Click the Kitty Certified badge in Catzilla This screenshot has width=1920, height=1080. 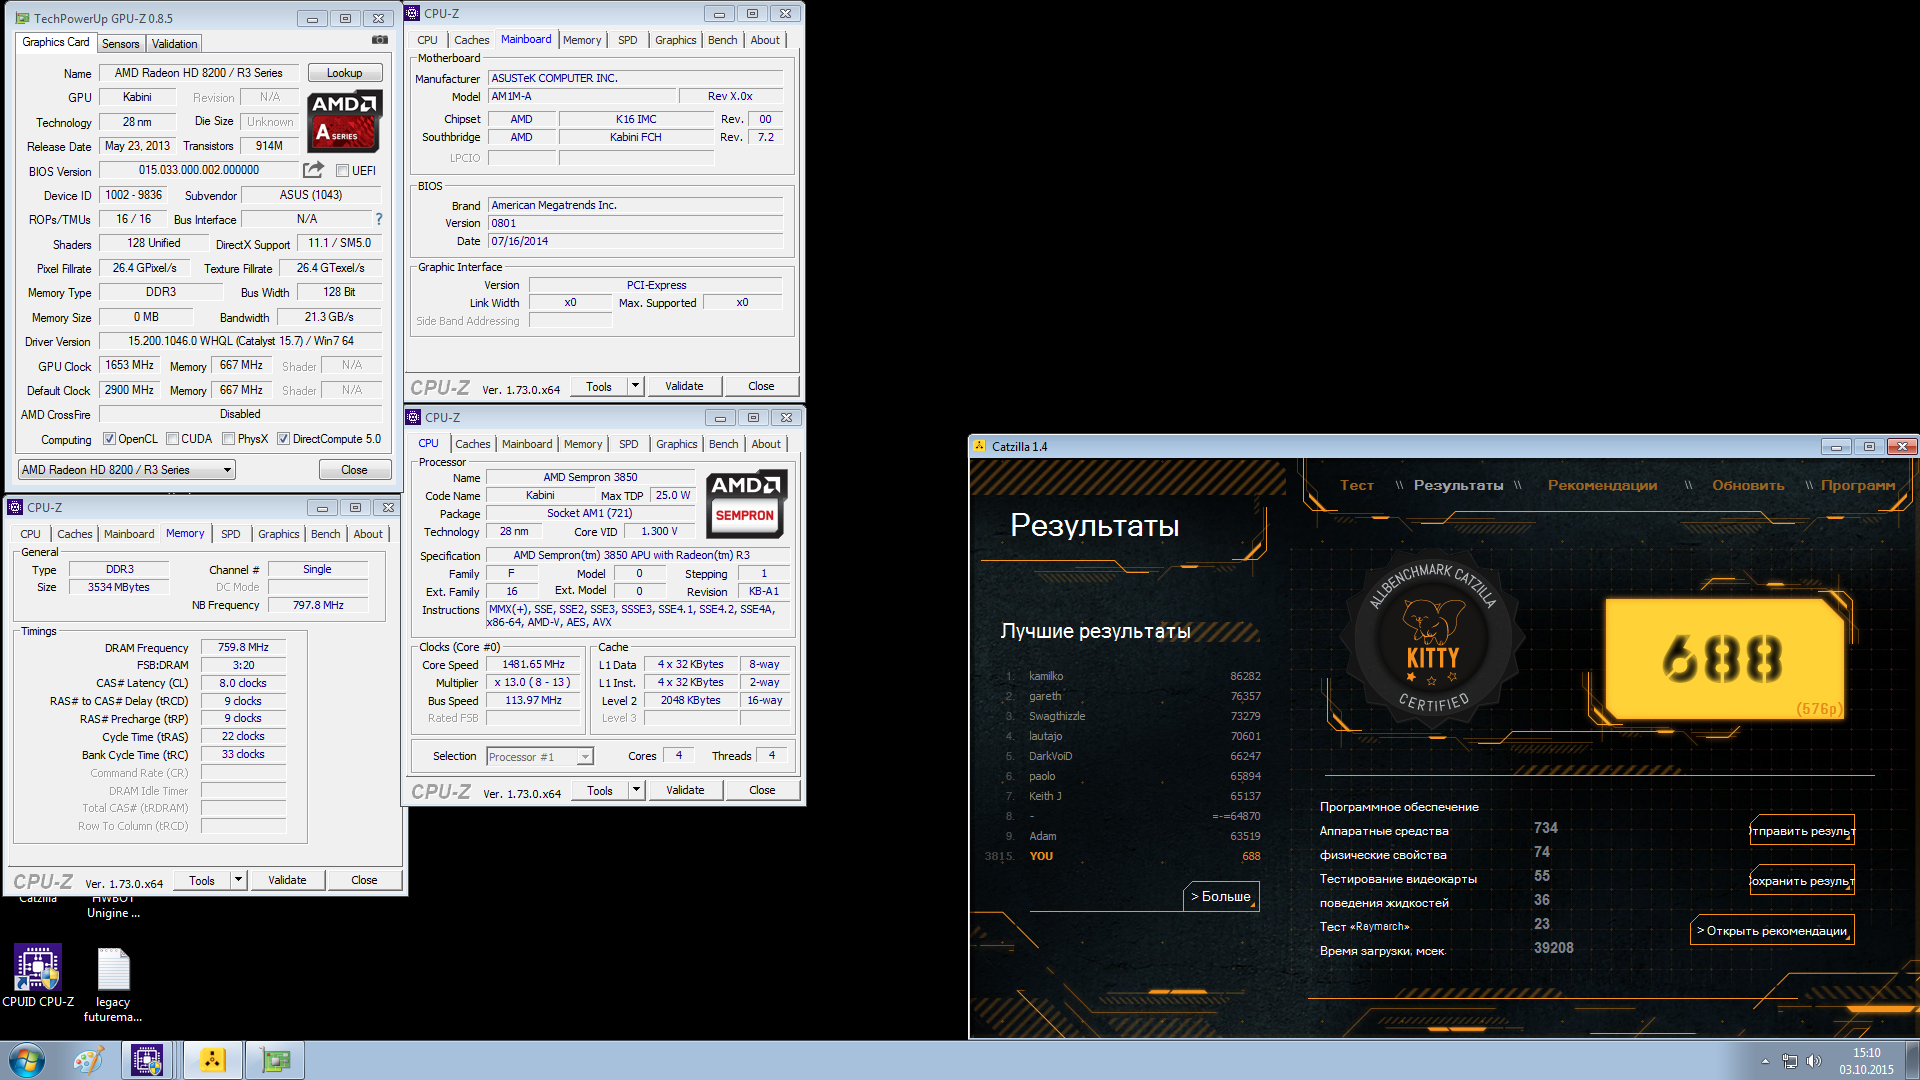[1433, 640]
